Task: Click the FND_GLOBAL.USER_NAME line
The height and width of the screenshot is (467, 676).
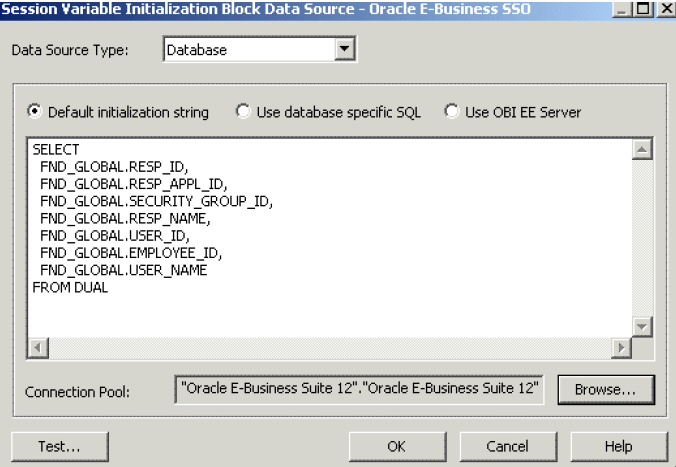Action: [123, 270]
